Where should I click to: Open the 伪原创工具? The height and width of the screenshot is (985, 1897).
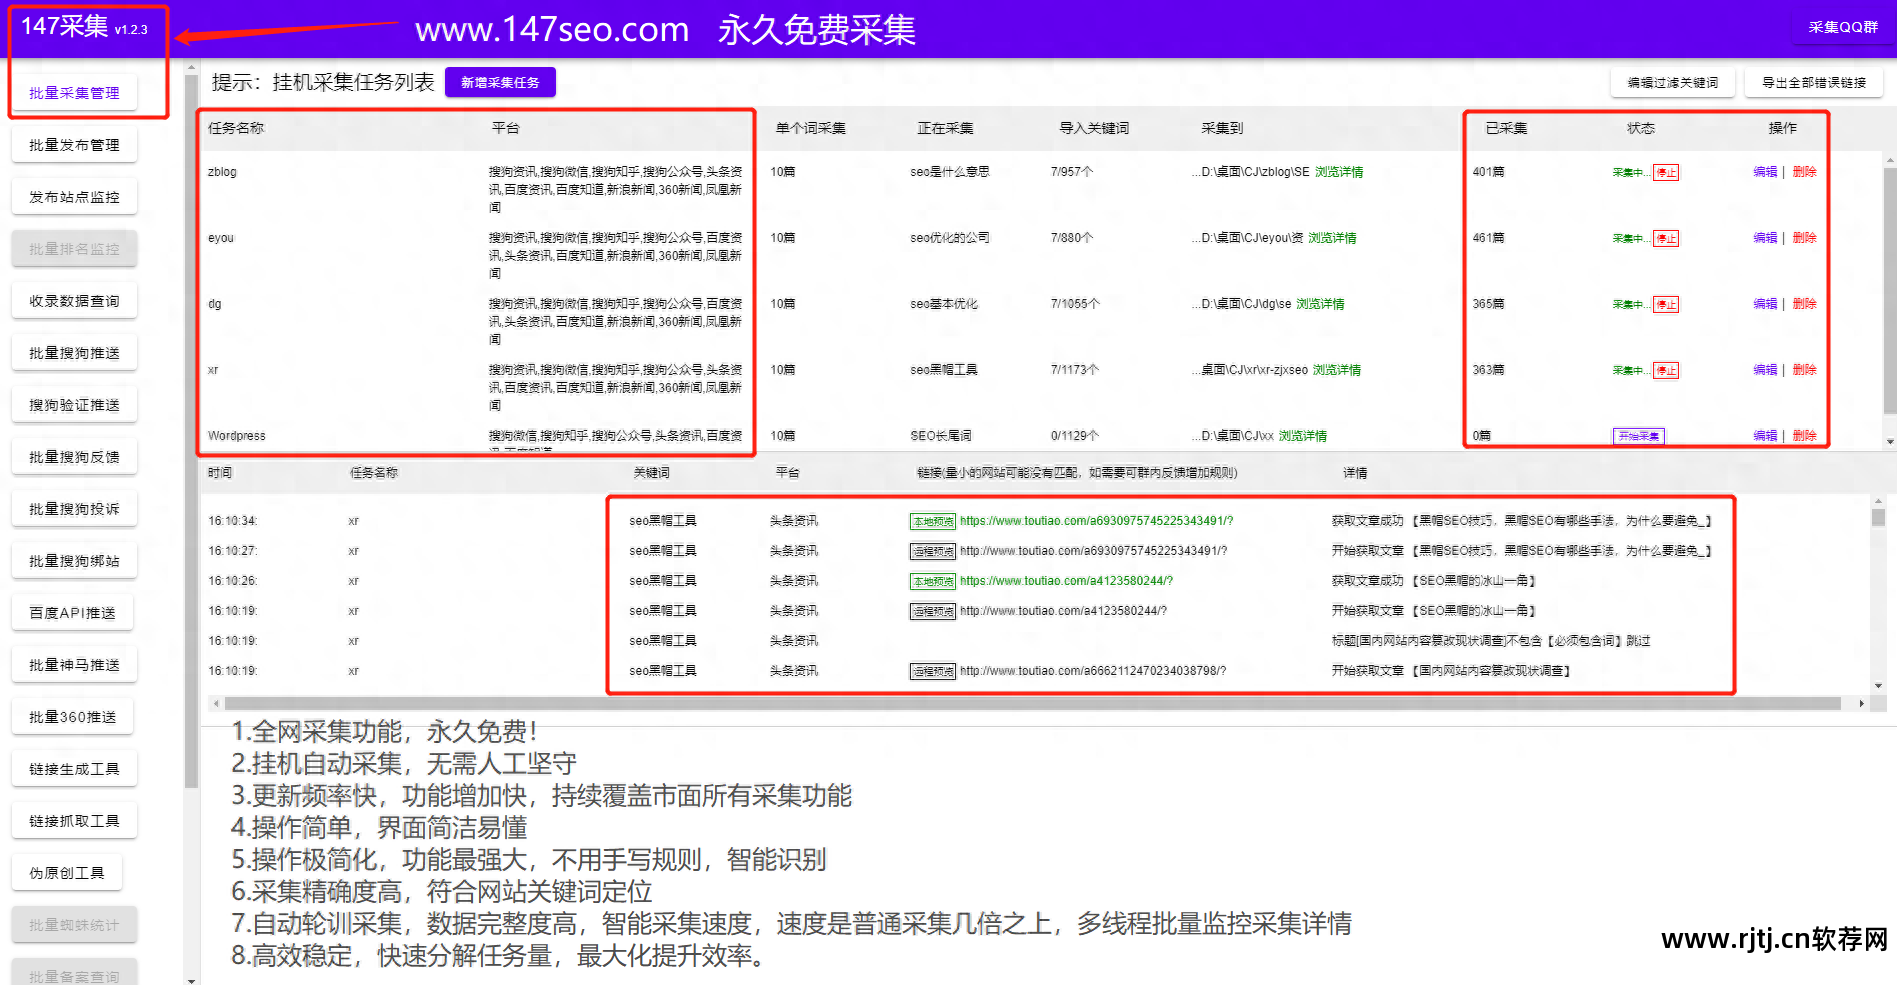coord(66,871)
